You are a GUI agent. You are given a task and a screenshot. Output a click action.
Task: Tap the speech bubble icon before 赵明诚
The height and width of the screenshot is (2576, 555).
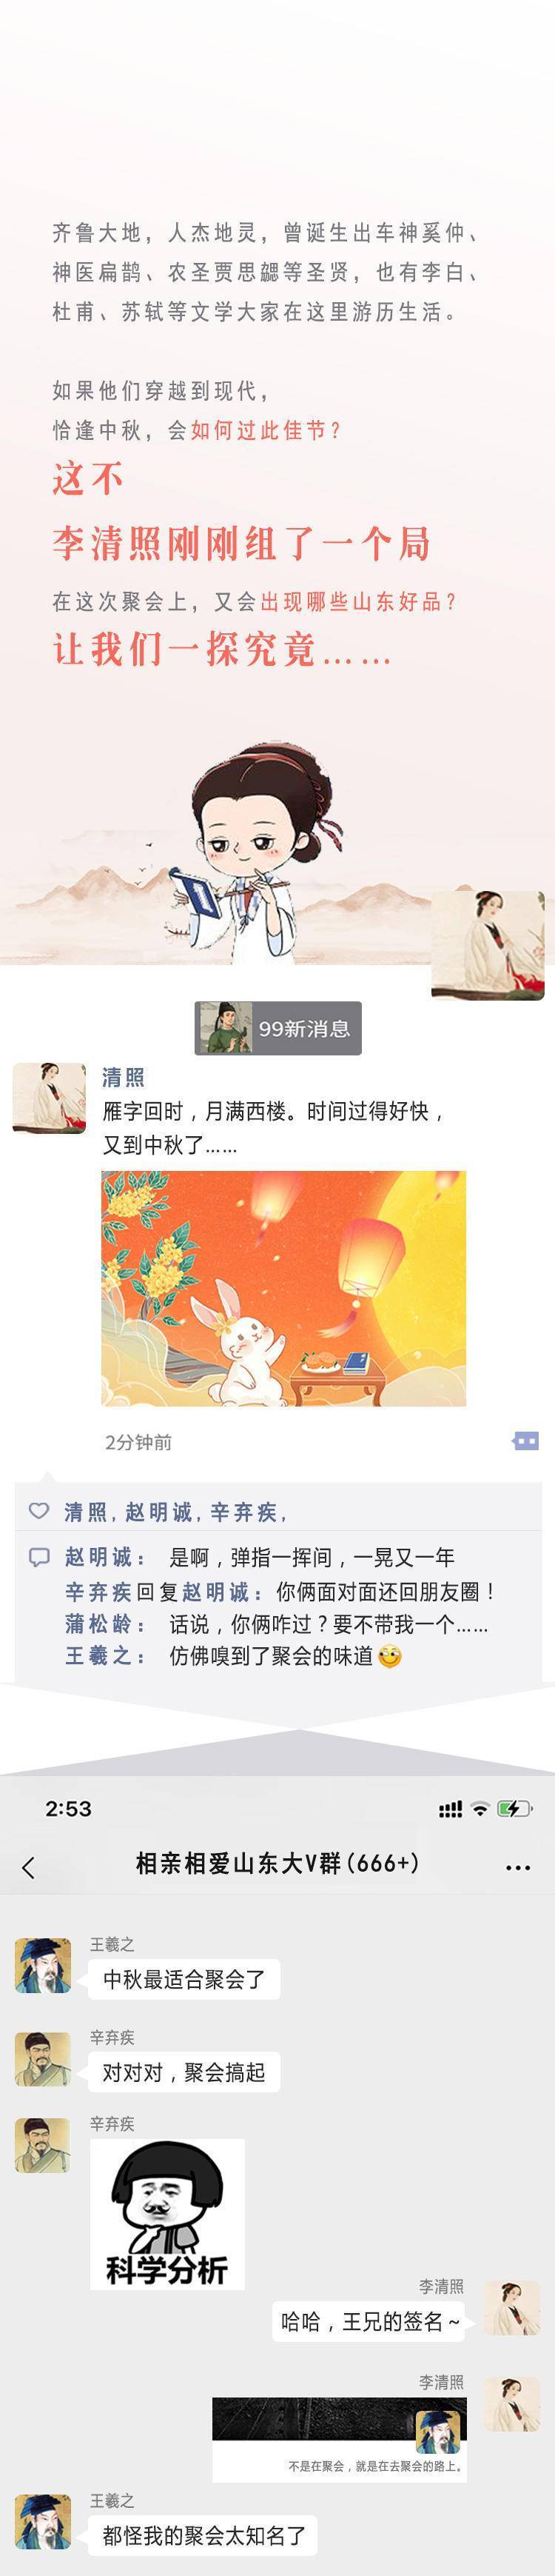pos(39,1557)
